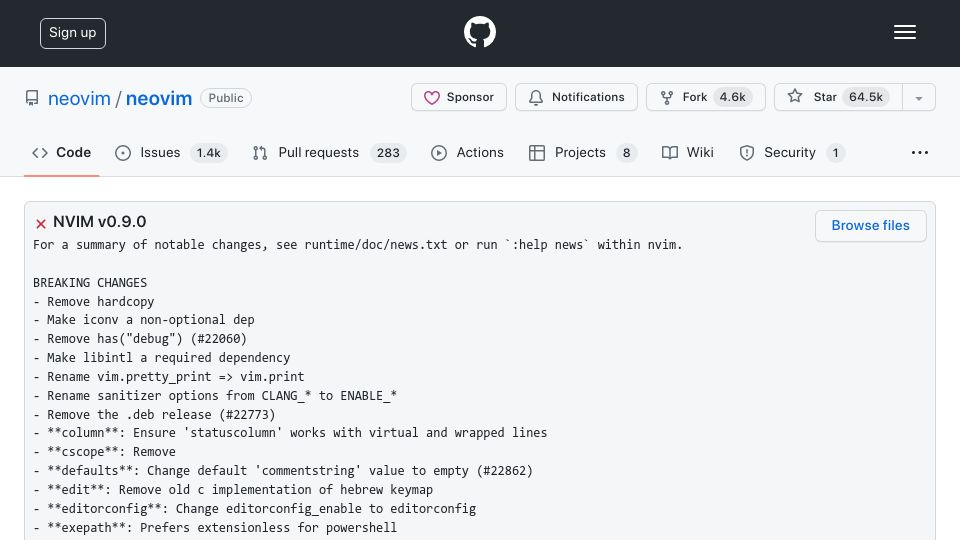Open the Pull requests tab
Image resolution: width=960 pixels, height=540 pixels.
pyautogui.click(x=329, y=152)
